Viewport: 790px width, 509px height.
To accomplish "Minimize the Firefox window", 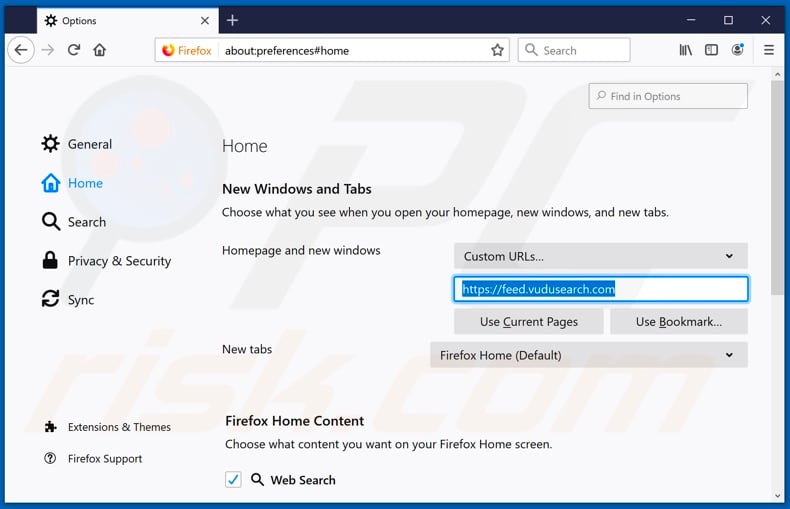I will (691, 20).
